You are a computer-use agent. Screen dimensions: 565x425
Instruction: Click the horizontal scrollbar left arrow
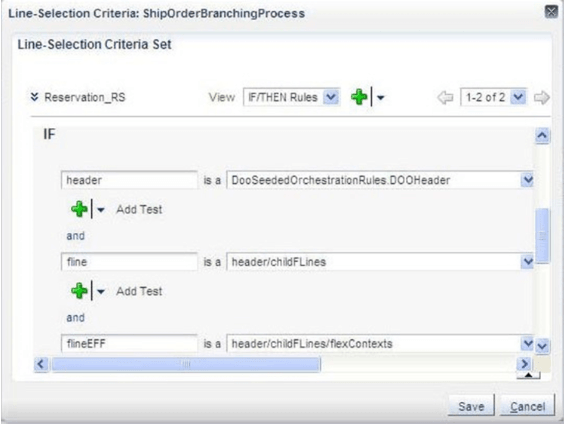(41, 364)
